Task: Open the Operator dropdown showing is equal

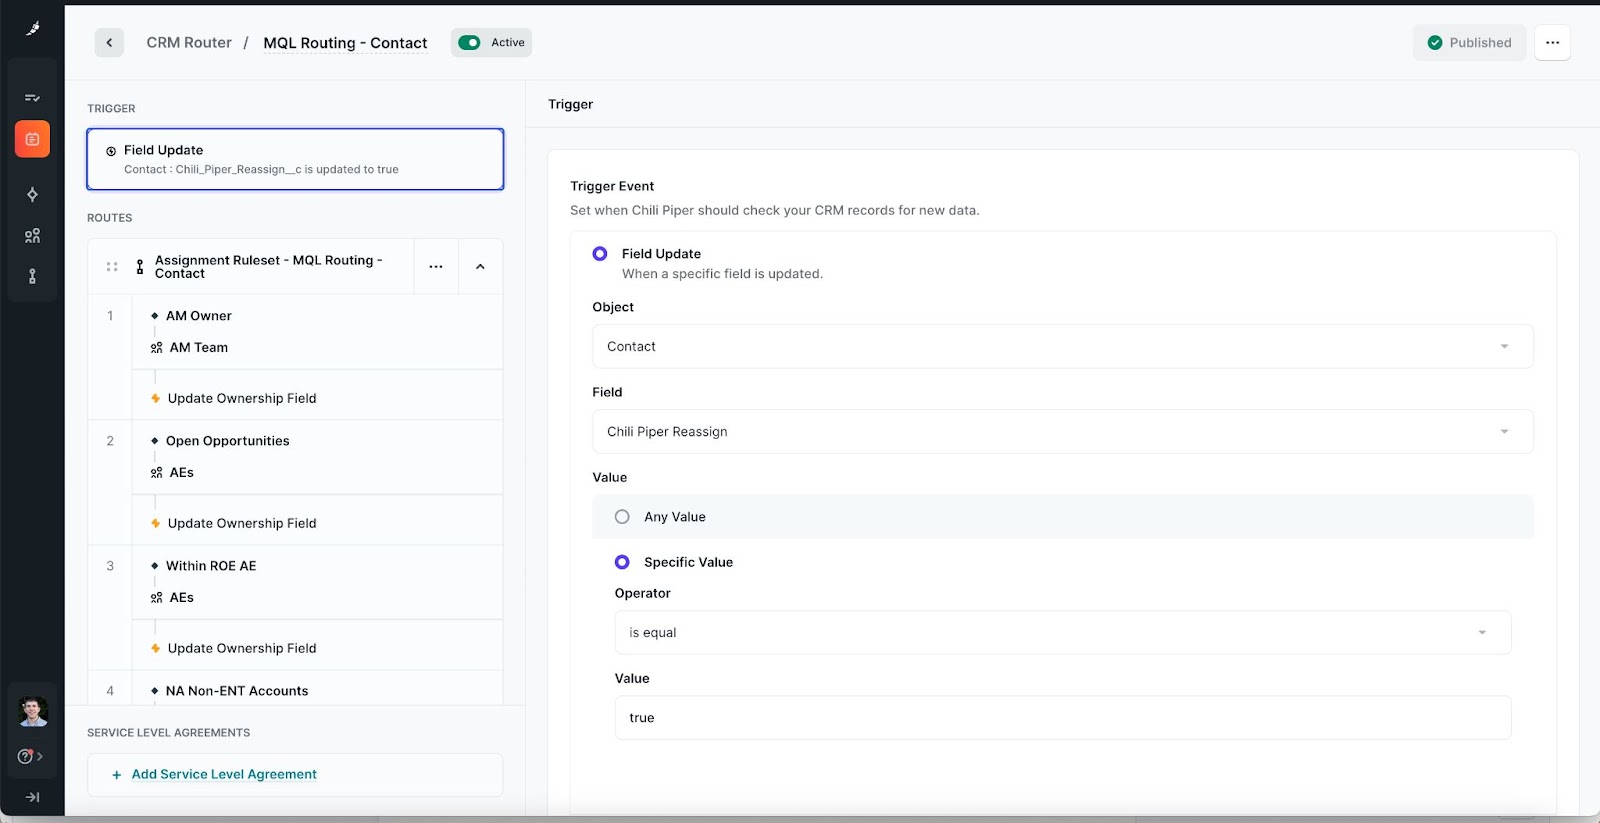Action: [1062, 633]
